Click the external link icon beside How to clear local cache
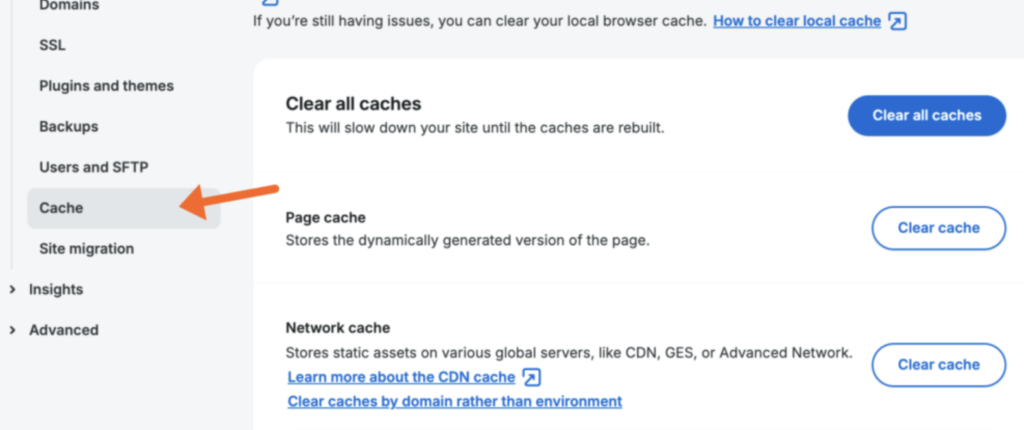This screenshot has width=1024, height=430. click(x=899, y=22)
